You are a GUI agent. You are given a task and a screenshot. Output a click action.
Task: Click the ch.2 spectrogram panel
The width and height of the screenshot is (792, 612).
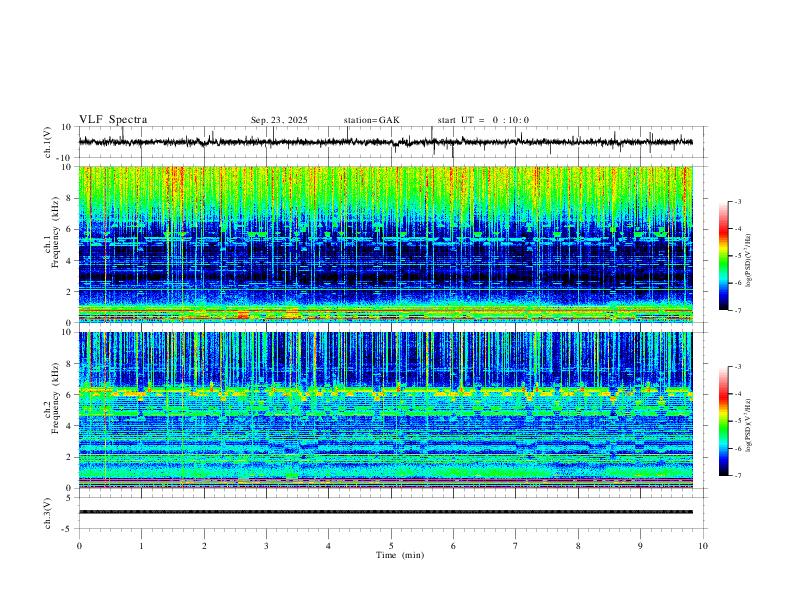tap(386, 410)
